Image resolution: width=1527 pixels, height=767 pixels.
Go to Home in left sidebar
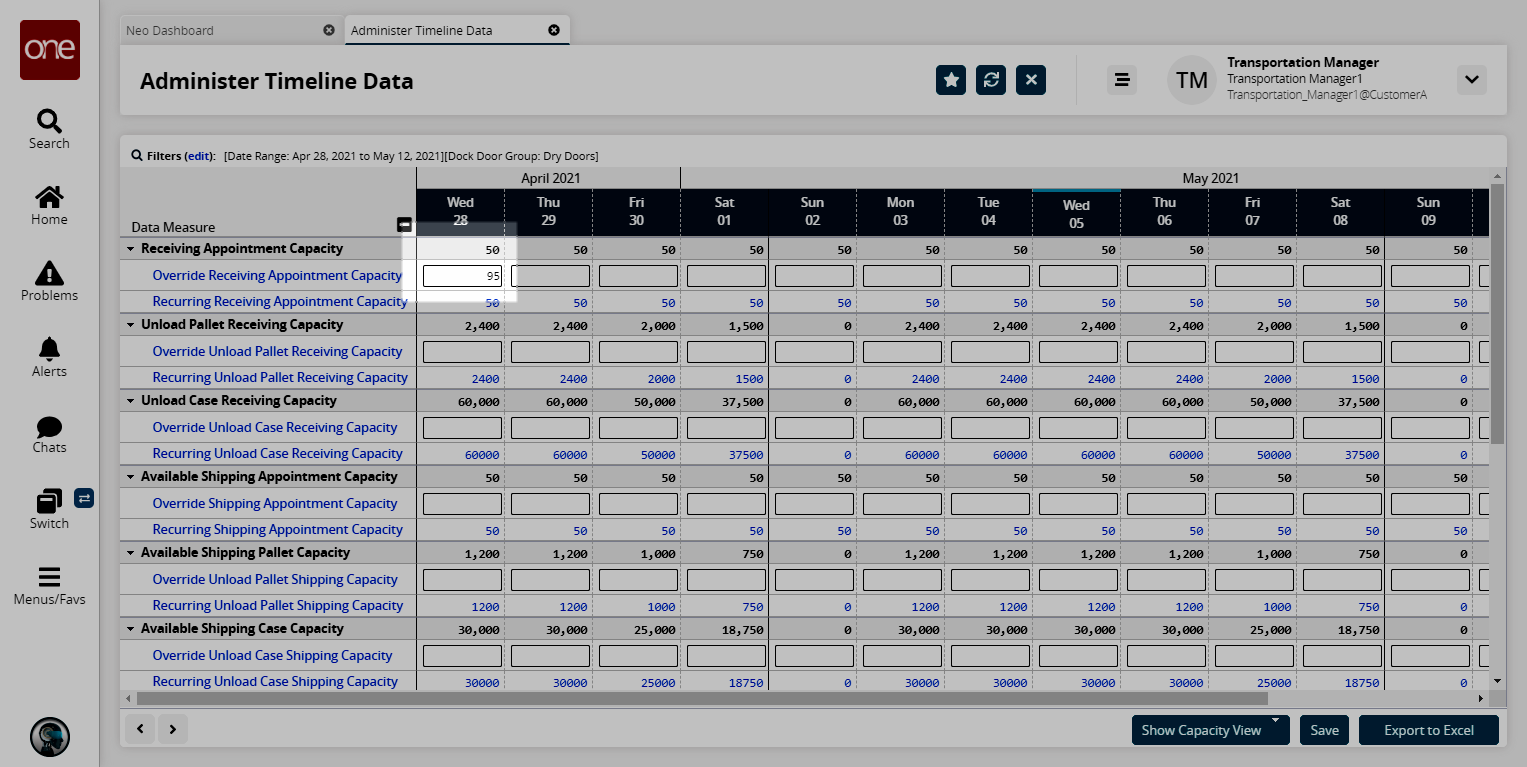coord(49,198)
